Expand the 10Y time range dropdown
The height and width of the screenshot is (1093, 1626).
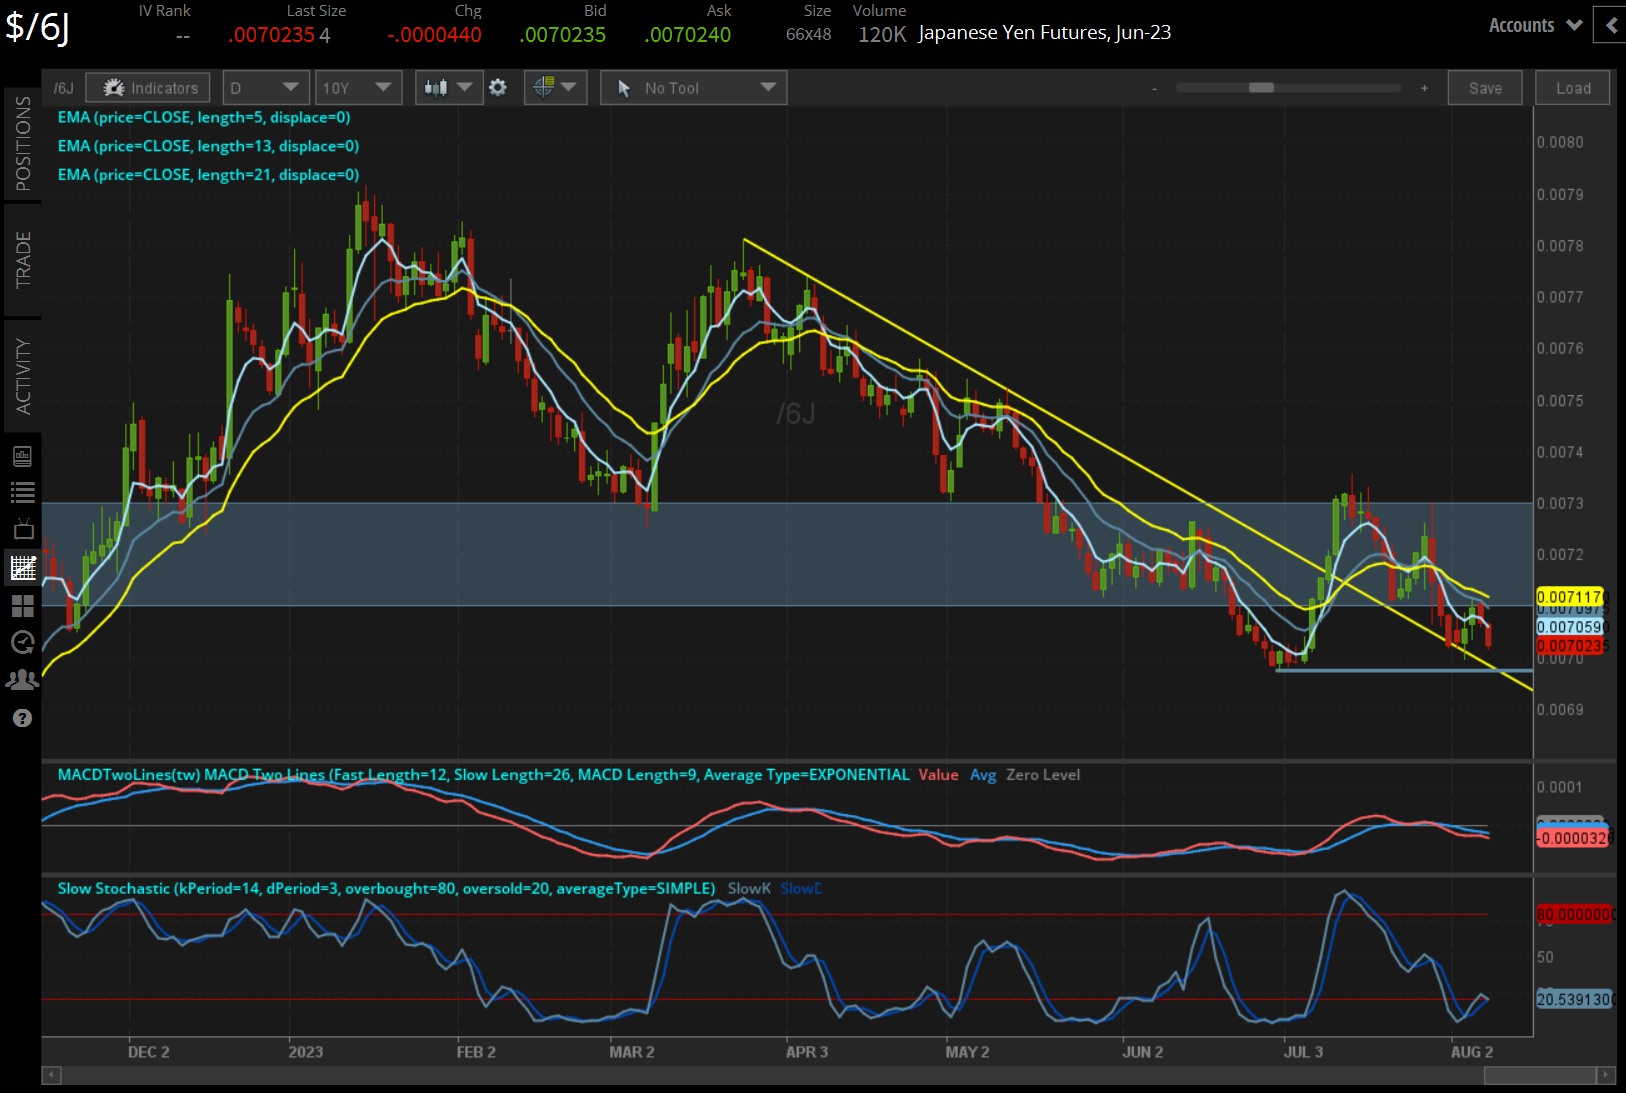coord(357,87)
